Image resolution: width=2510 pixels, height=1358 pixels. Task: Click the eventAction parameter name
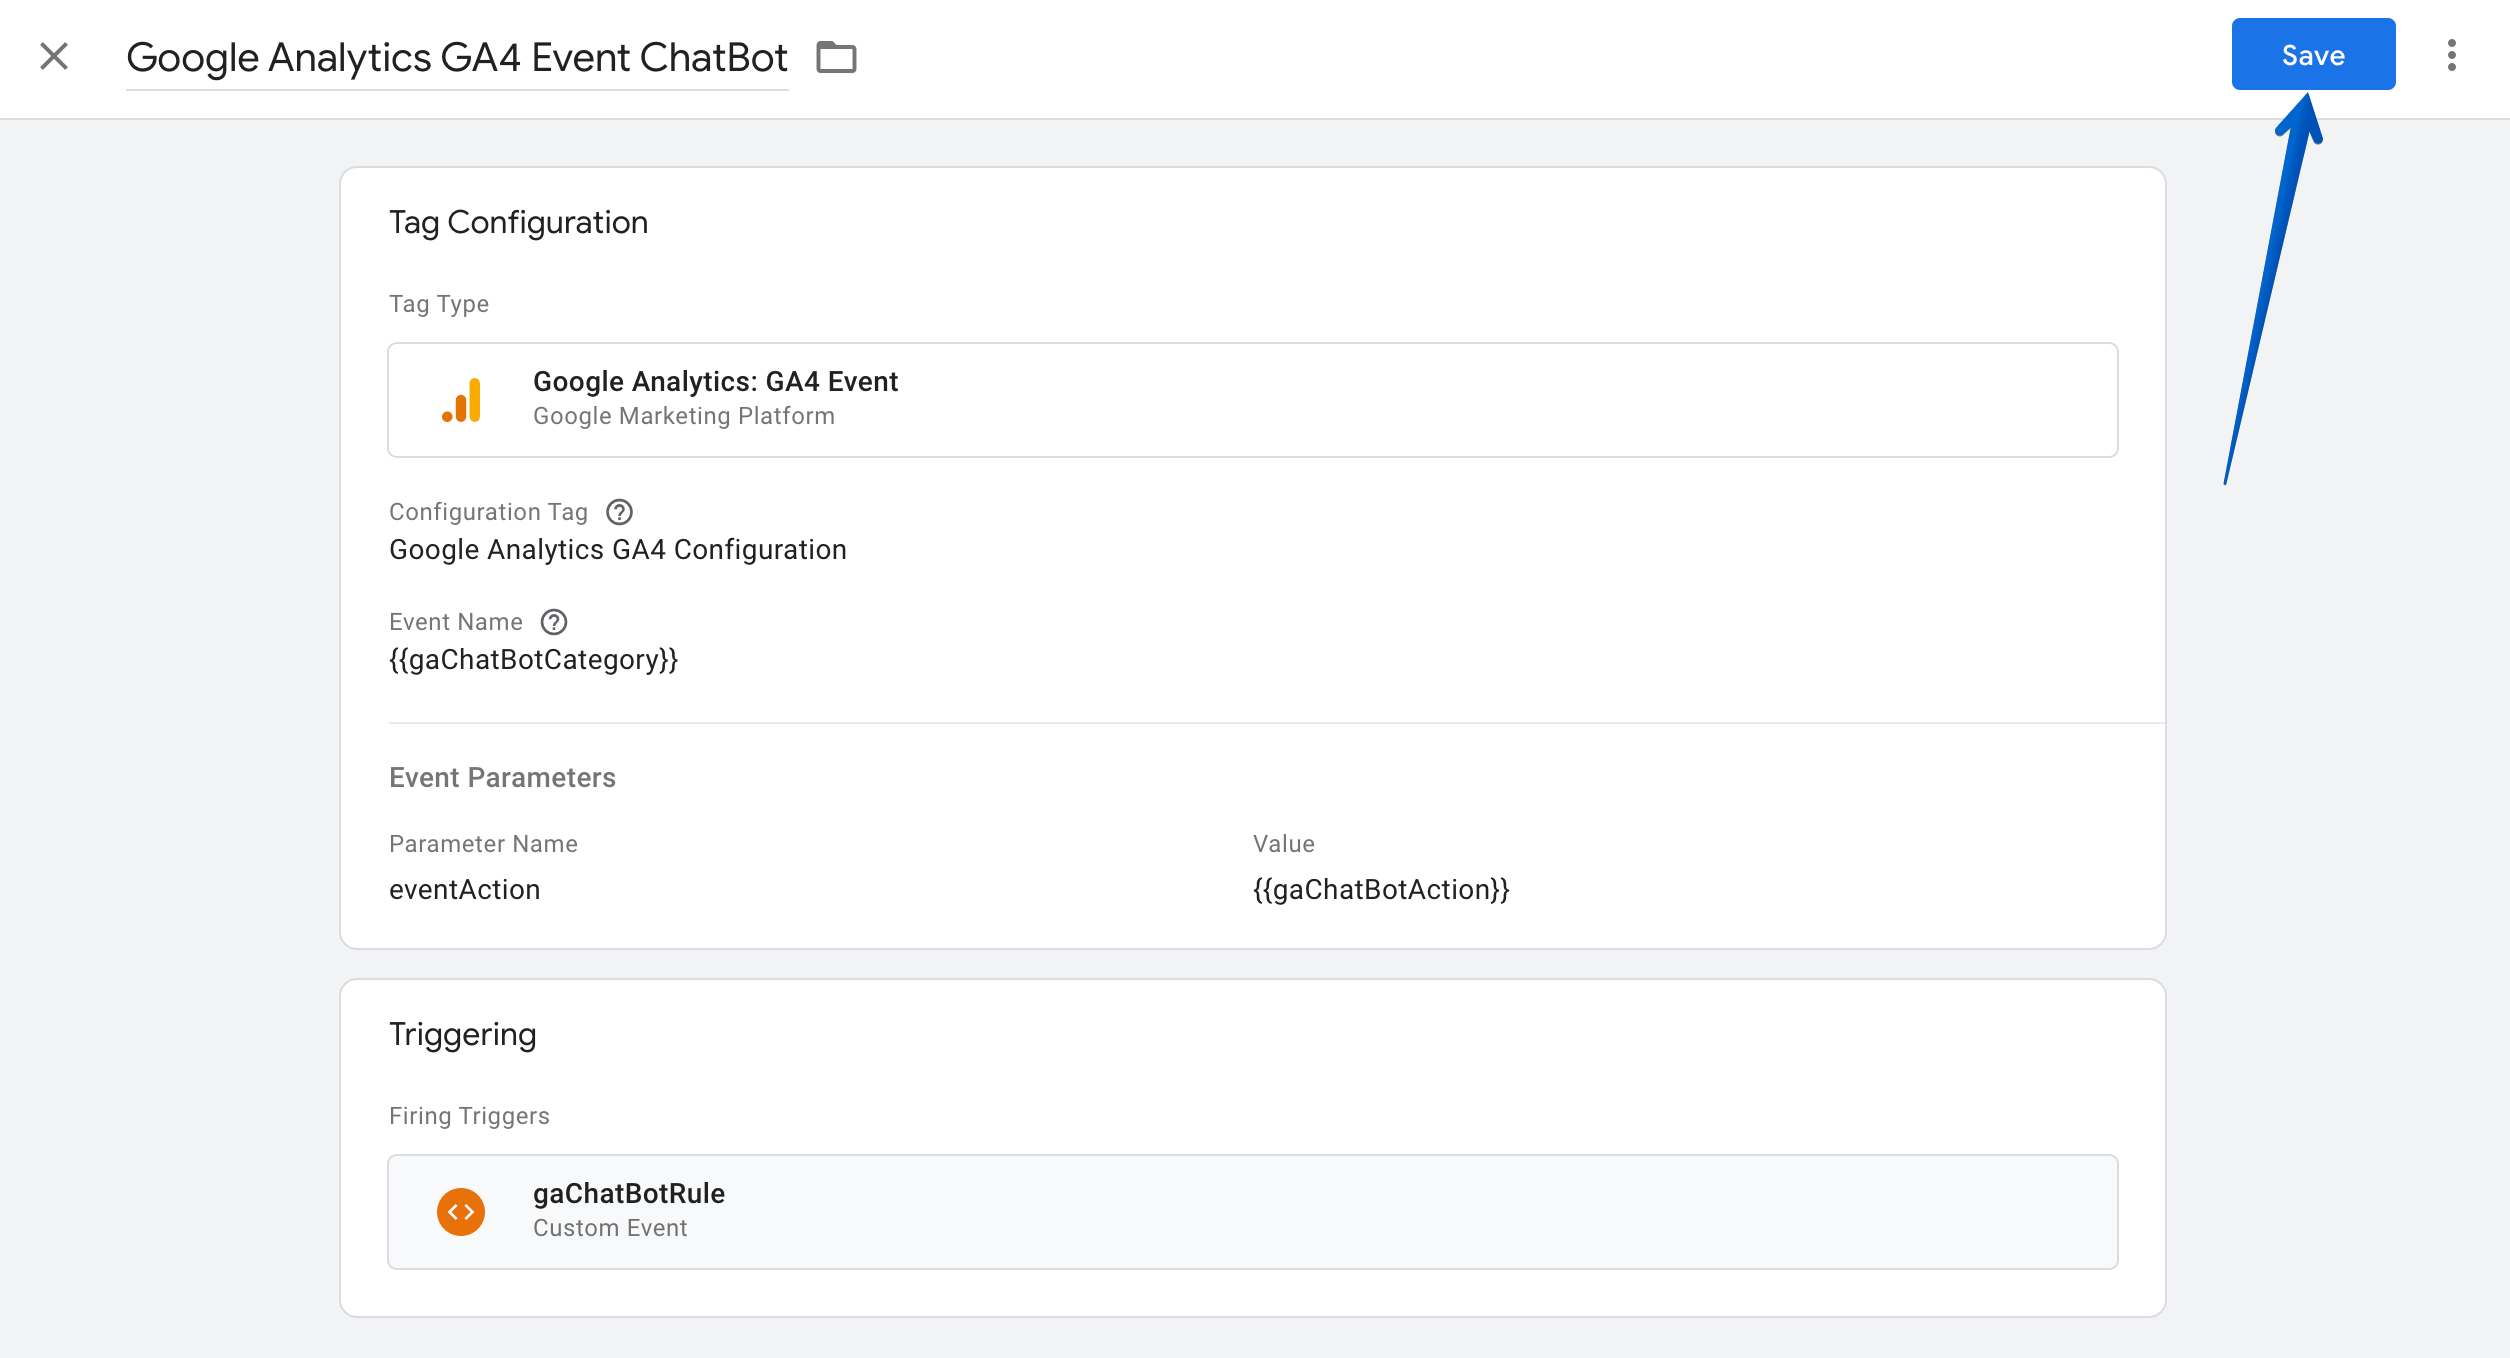(464, 890)
